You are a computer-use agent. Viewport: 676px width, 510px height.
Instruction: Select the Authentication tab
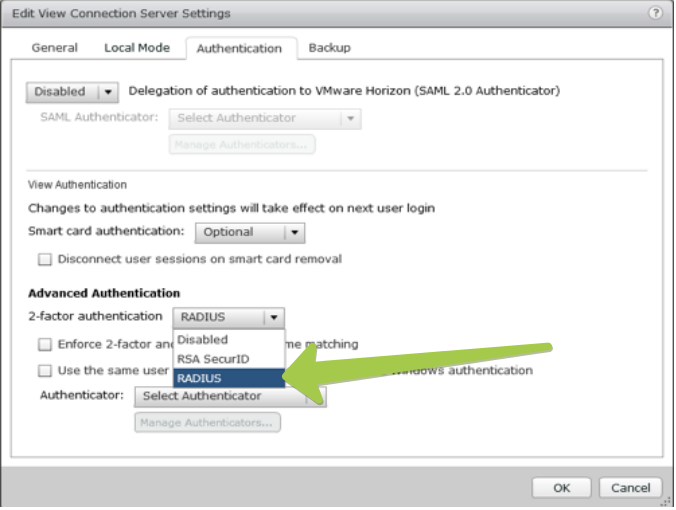point(239,48)
